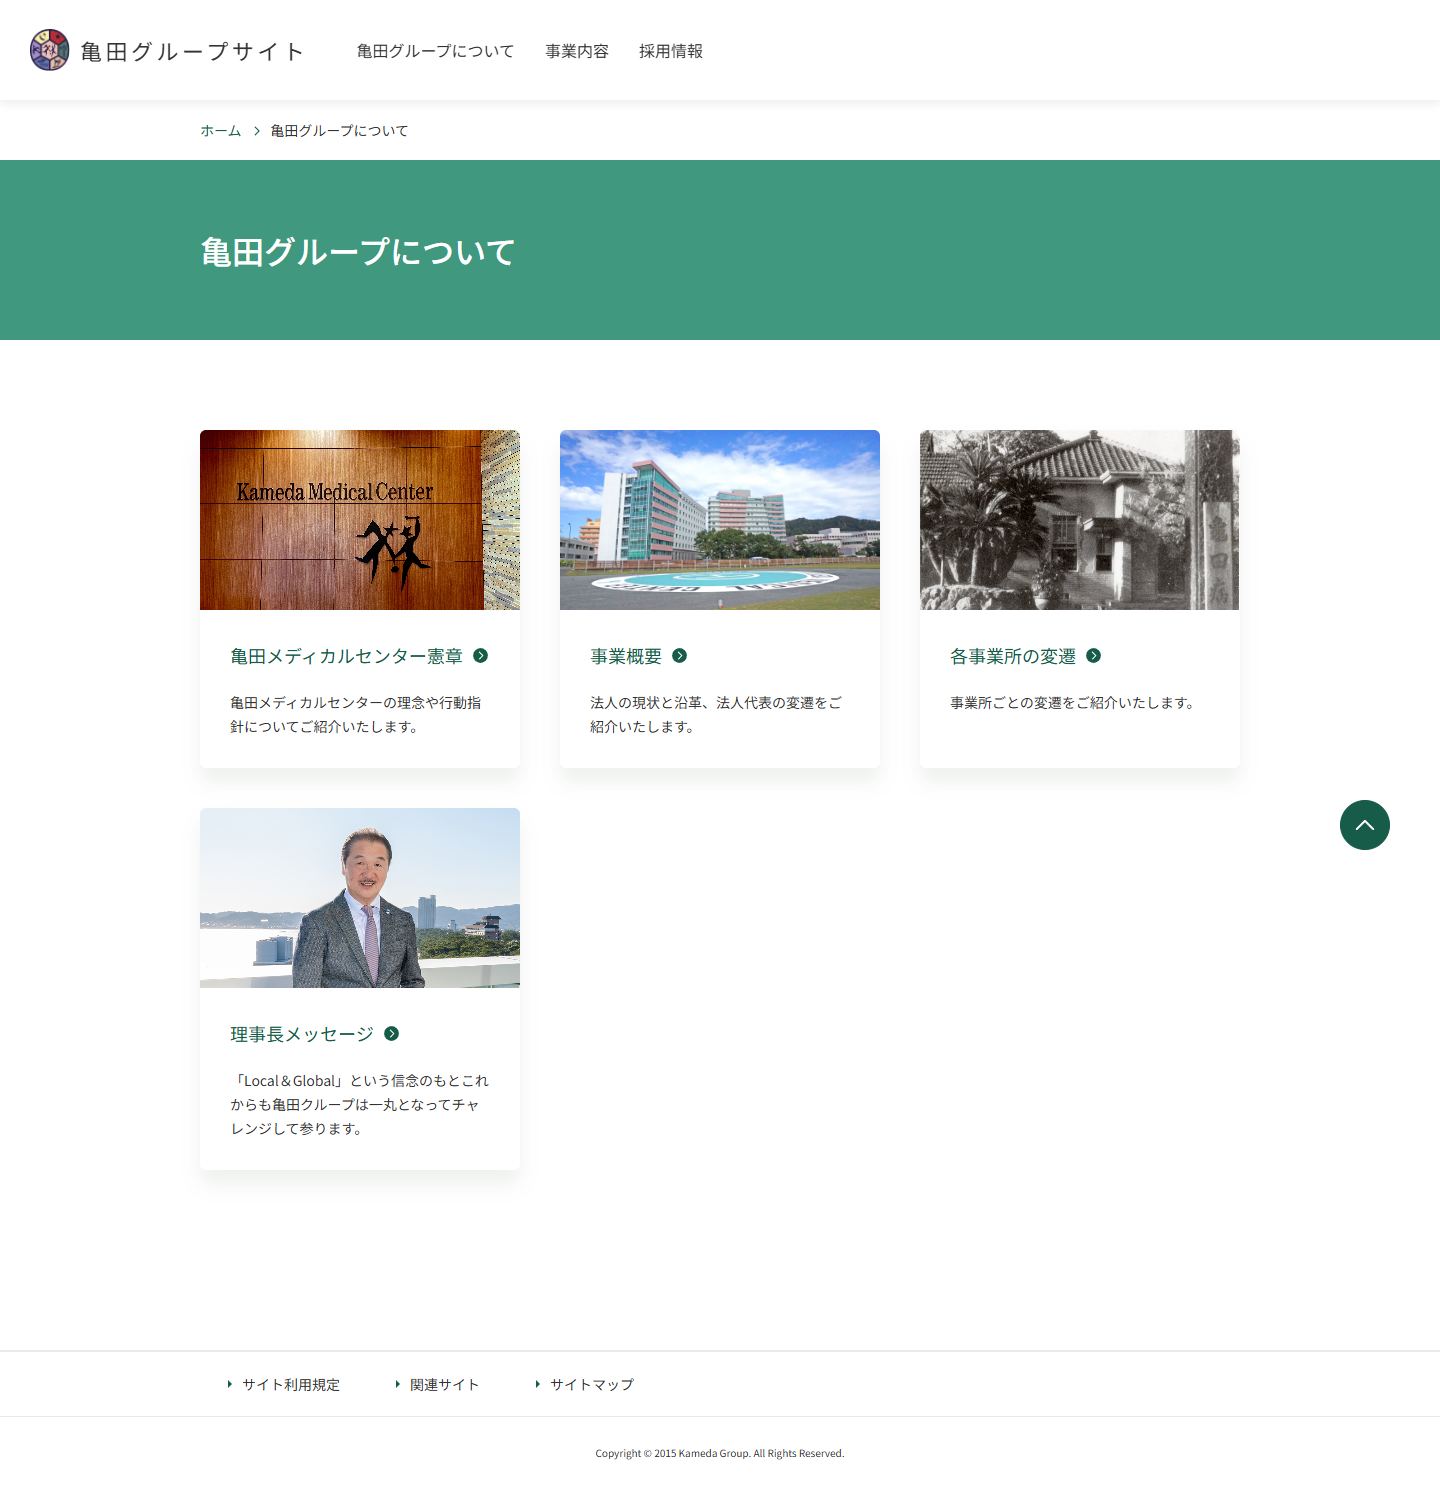Open 関連サイト in the footer
Image resolution: width=1440 pixels, height=1488 pixels.
[445, 1385]
